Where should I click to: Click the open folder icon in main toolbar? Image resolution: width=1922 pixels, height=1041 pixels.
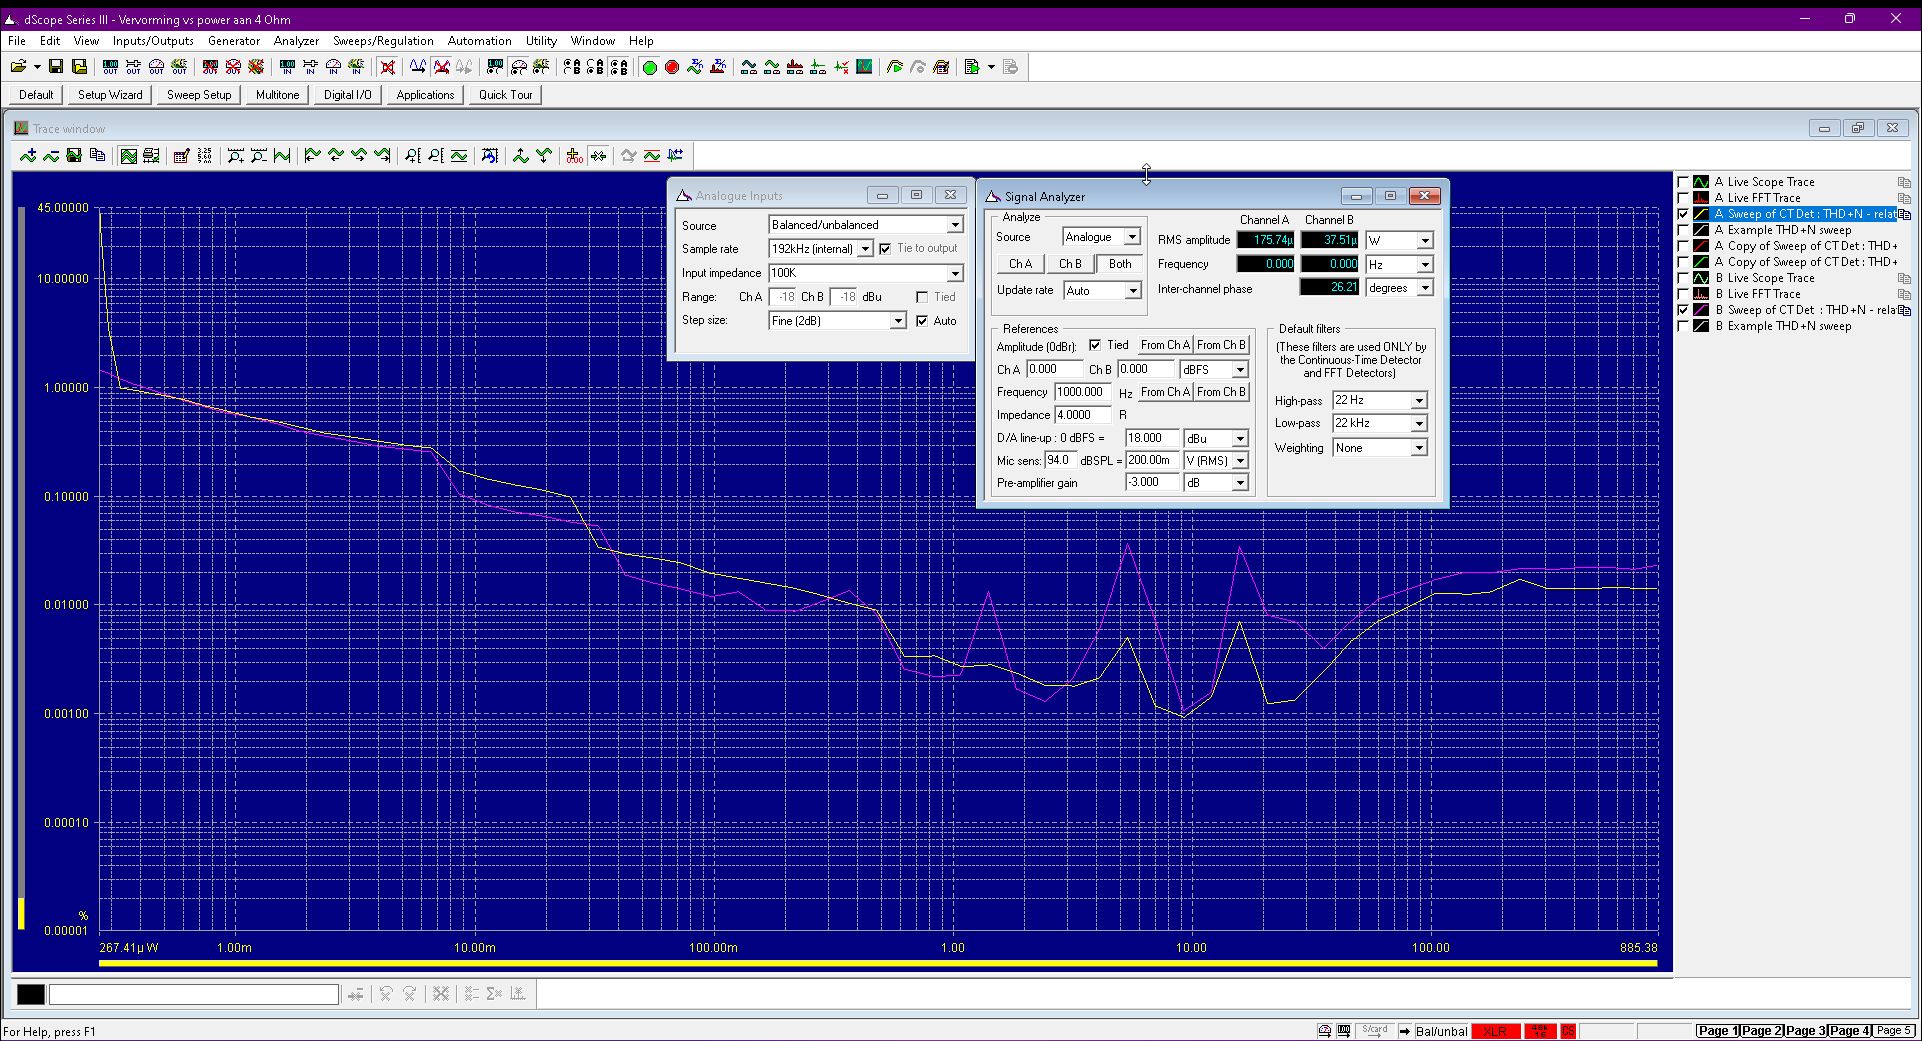pos(18,67)
